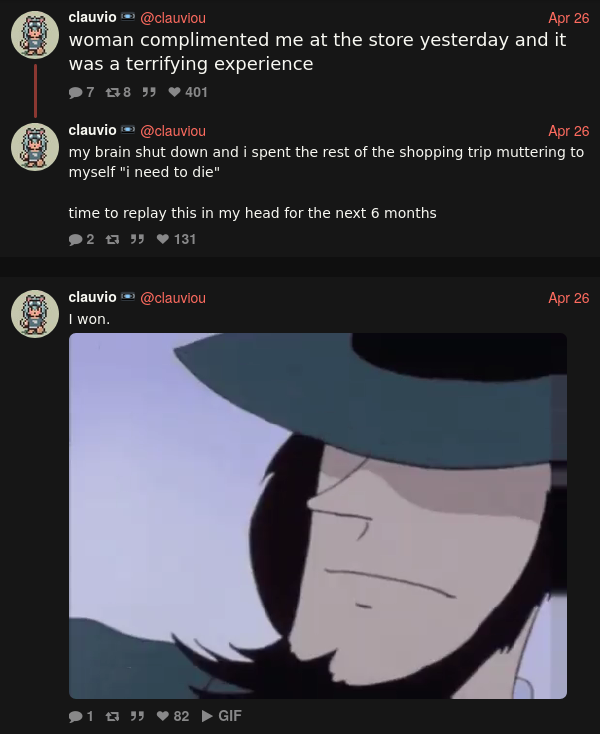Click clauvio display name on 'I won.' tweet
Image resolution: width=600 pixels, height=734 pixels.
click(92, 297)
